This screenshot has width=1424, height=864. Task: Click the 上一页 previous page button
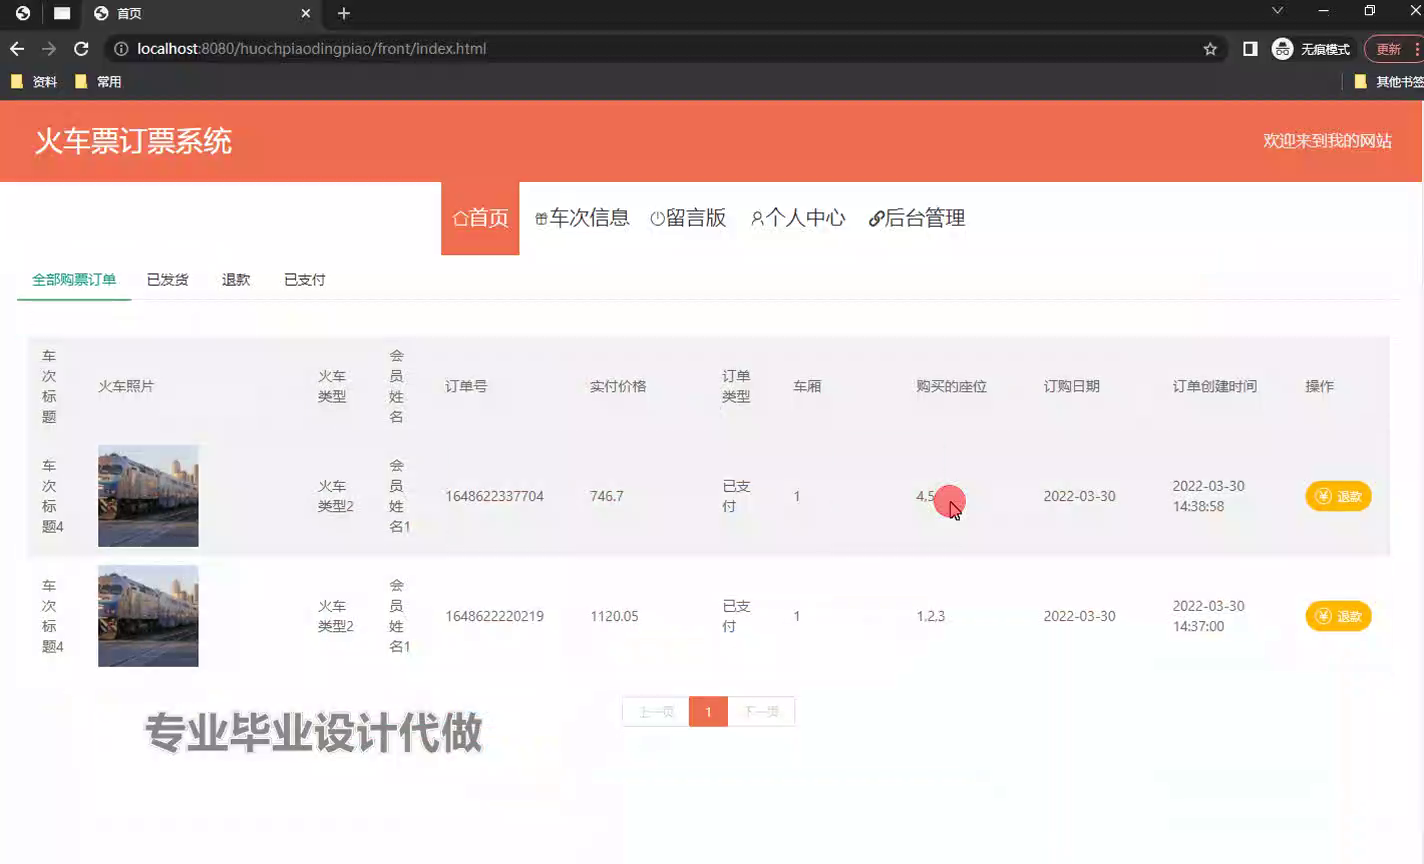point(656,712)
